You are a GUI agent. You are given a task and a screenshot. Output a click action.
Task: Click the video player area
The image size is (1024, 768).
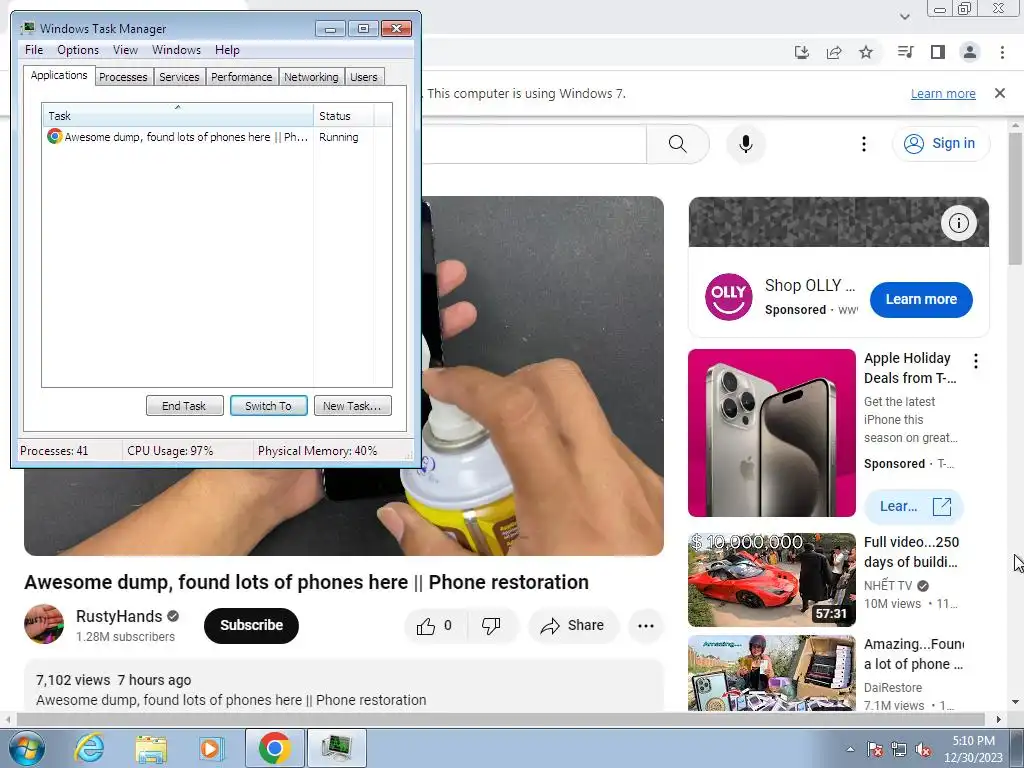(542, 376)
